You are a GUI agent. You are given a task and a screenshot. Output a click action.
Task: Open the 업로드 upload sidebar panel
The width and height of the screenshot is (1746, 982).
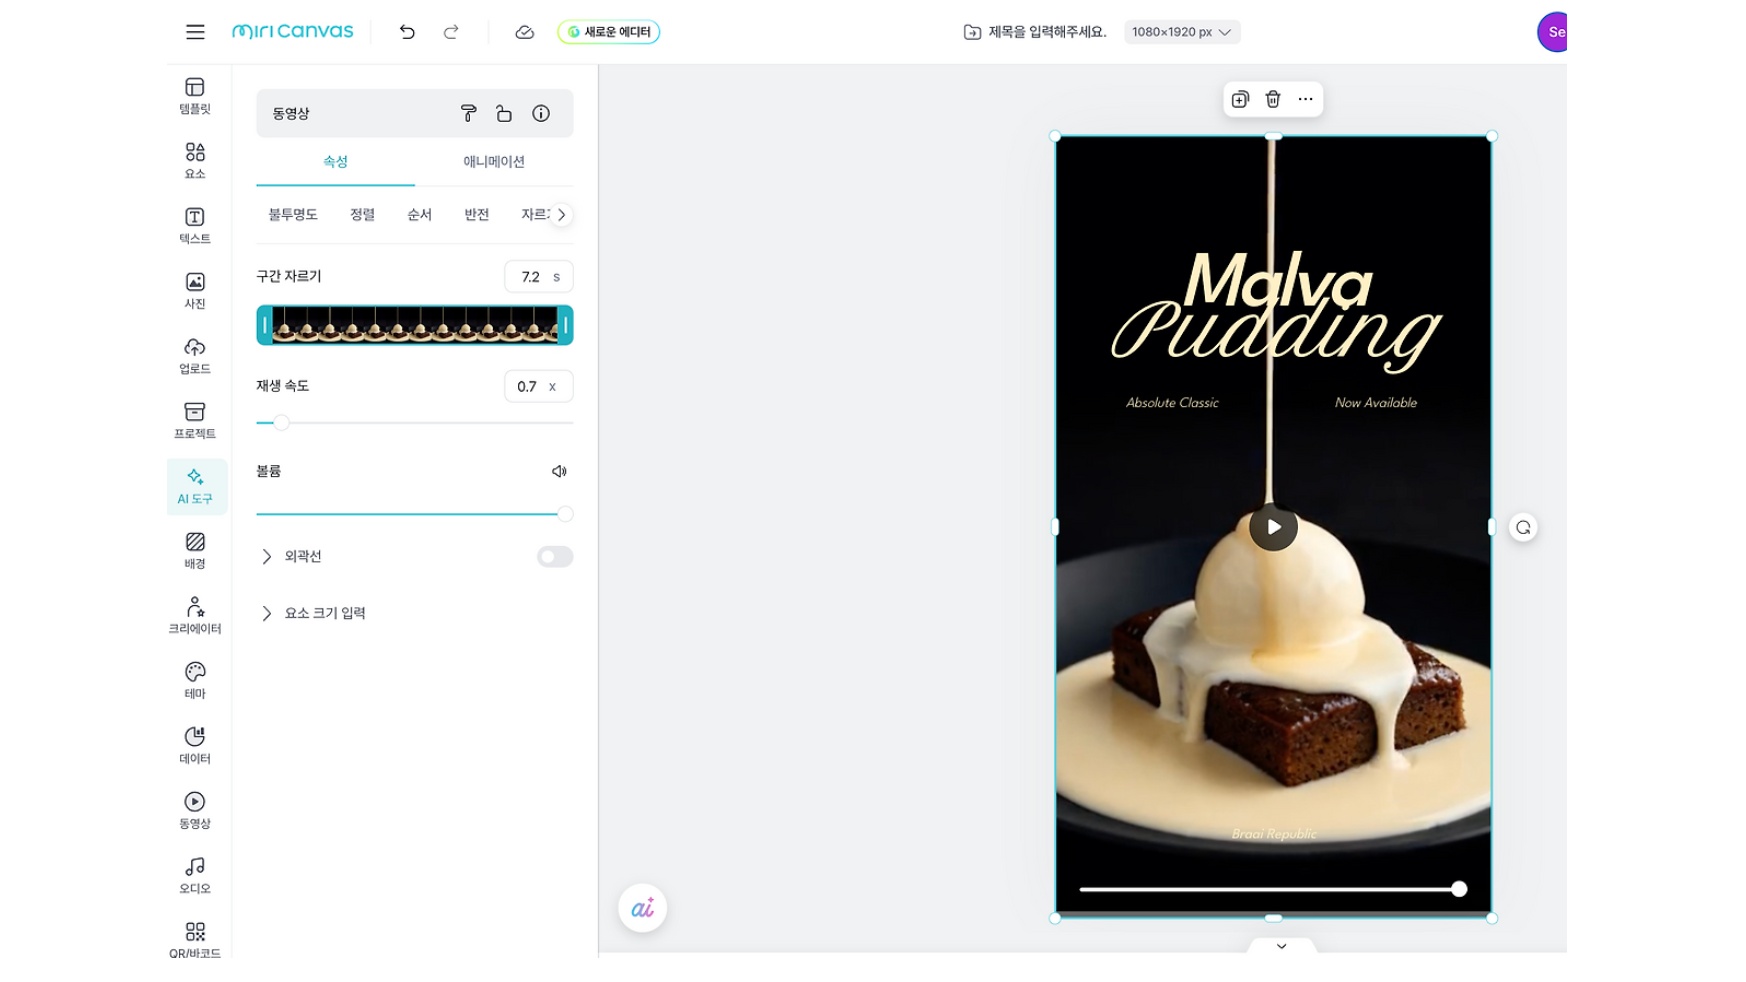click(195, 356)
